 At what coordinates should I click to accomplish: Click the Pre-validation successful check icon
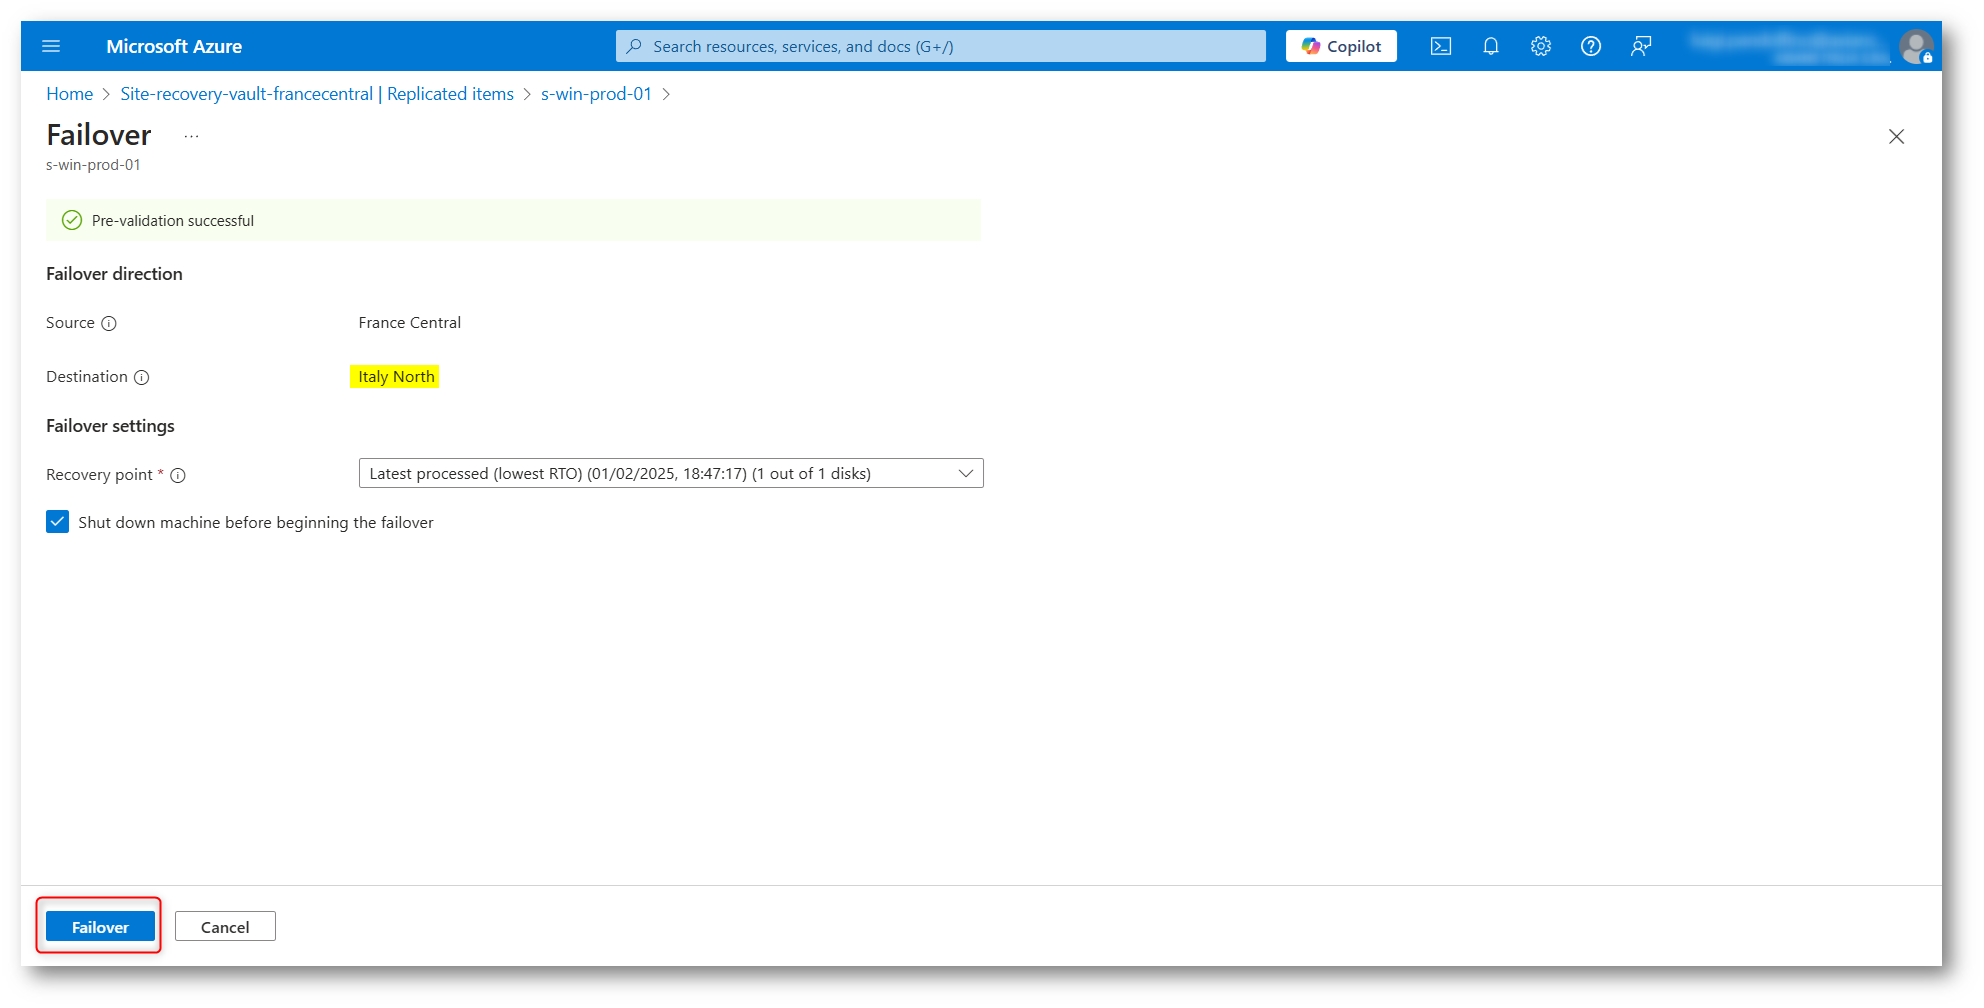(x=72, y=220)
